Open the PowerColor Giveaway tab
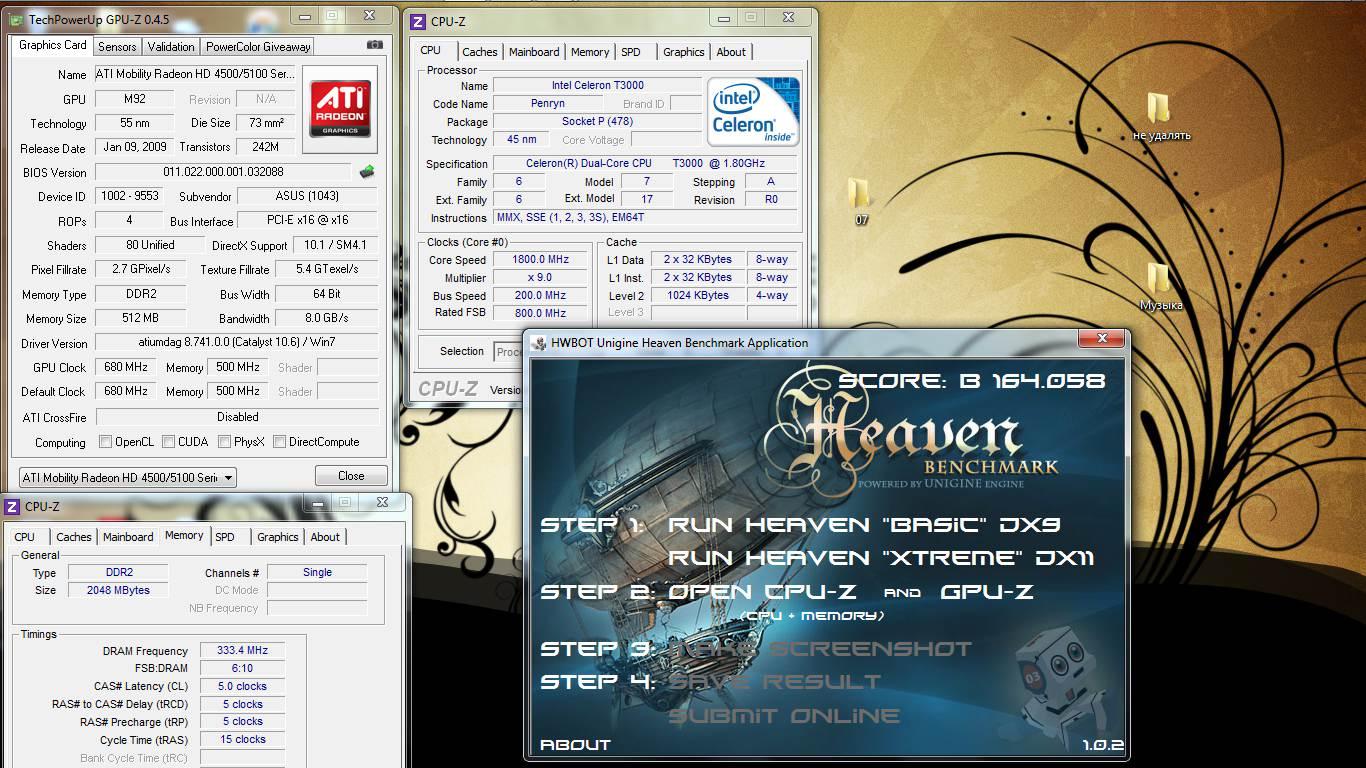This screenshot has width=1366, height=768. [258, 46]
